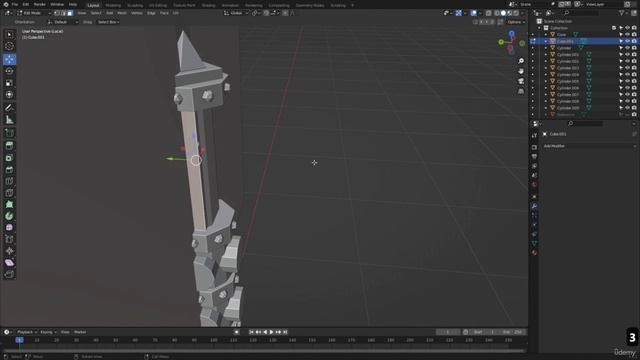Open the File menu
This screenshot has width=640, height=360.
pos(15,4)
